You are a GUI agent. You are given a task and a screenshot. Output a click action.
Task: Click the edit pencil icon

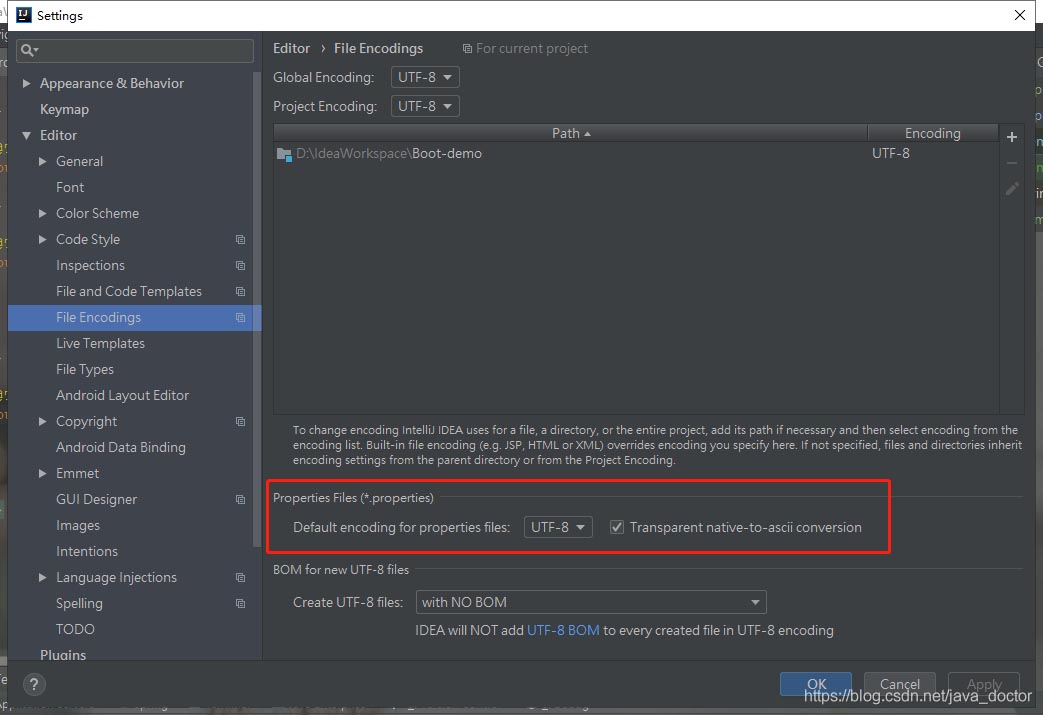1011,189
